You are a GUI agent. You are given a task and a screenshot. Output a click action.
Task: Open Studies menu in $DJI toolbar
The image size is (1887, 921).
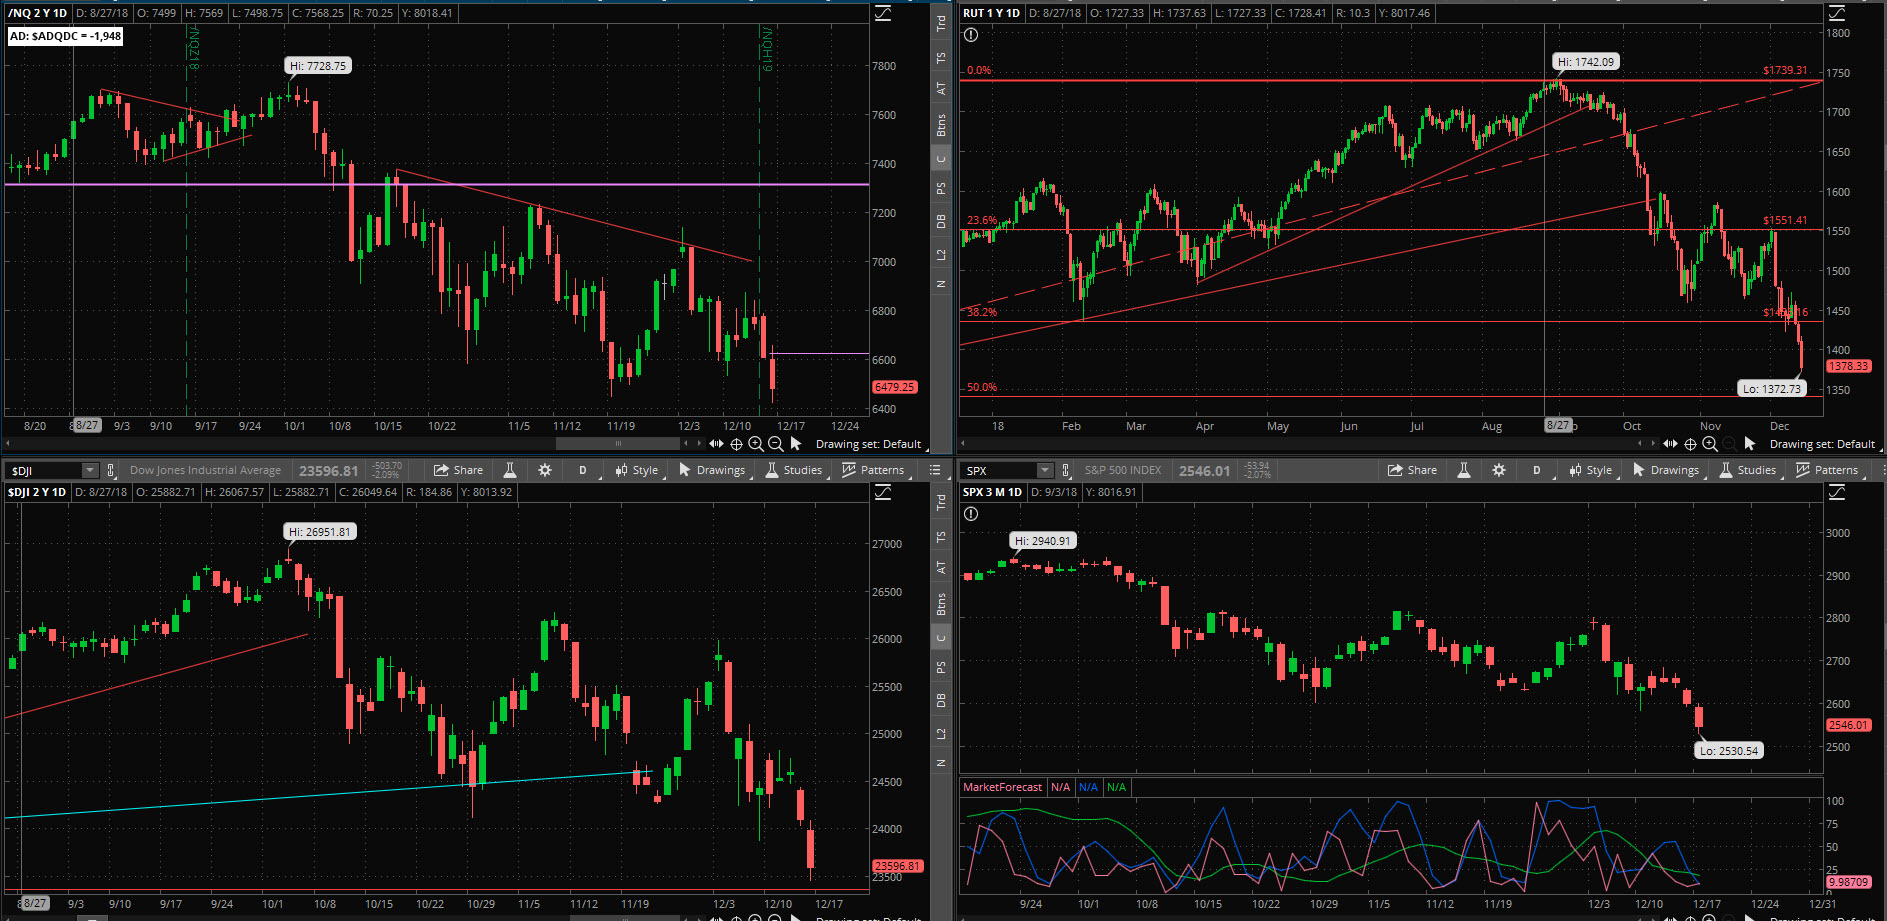pyautogui.click(x=794, y=470)
